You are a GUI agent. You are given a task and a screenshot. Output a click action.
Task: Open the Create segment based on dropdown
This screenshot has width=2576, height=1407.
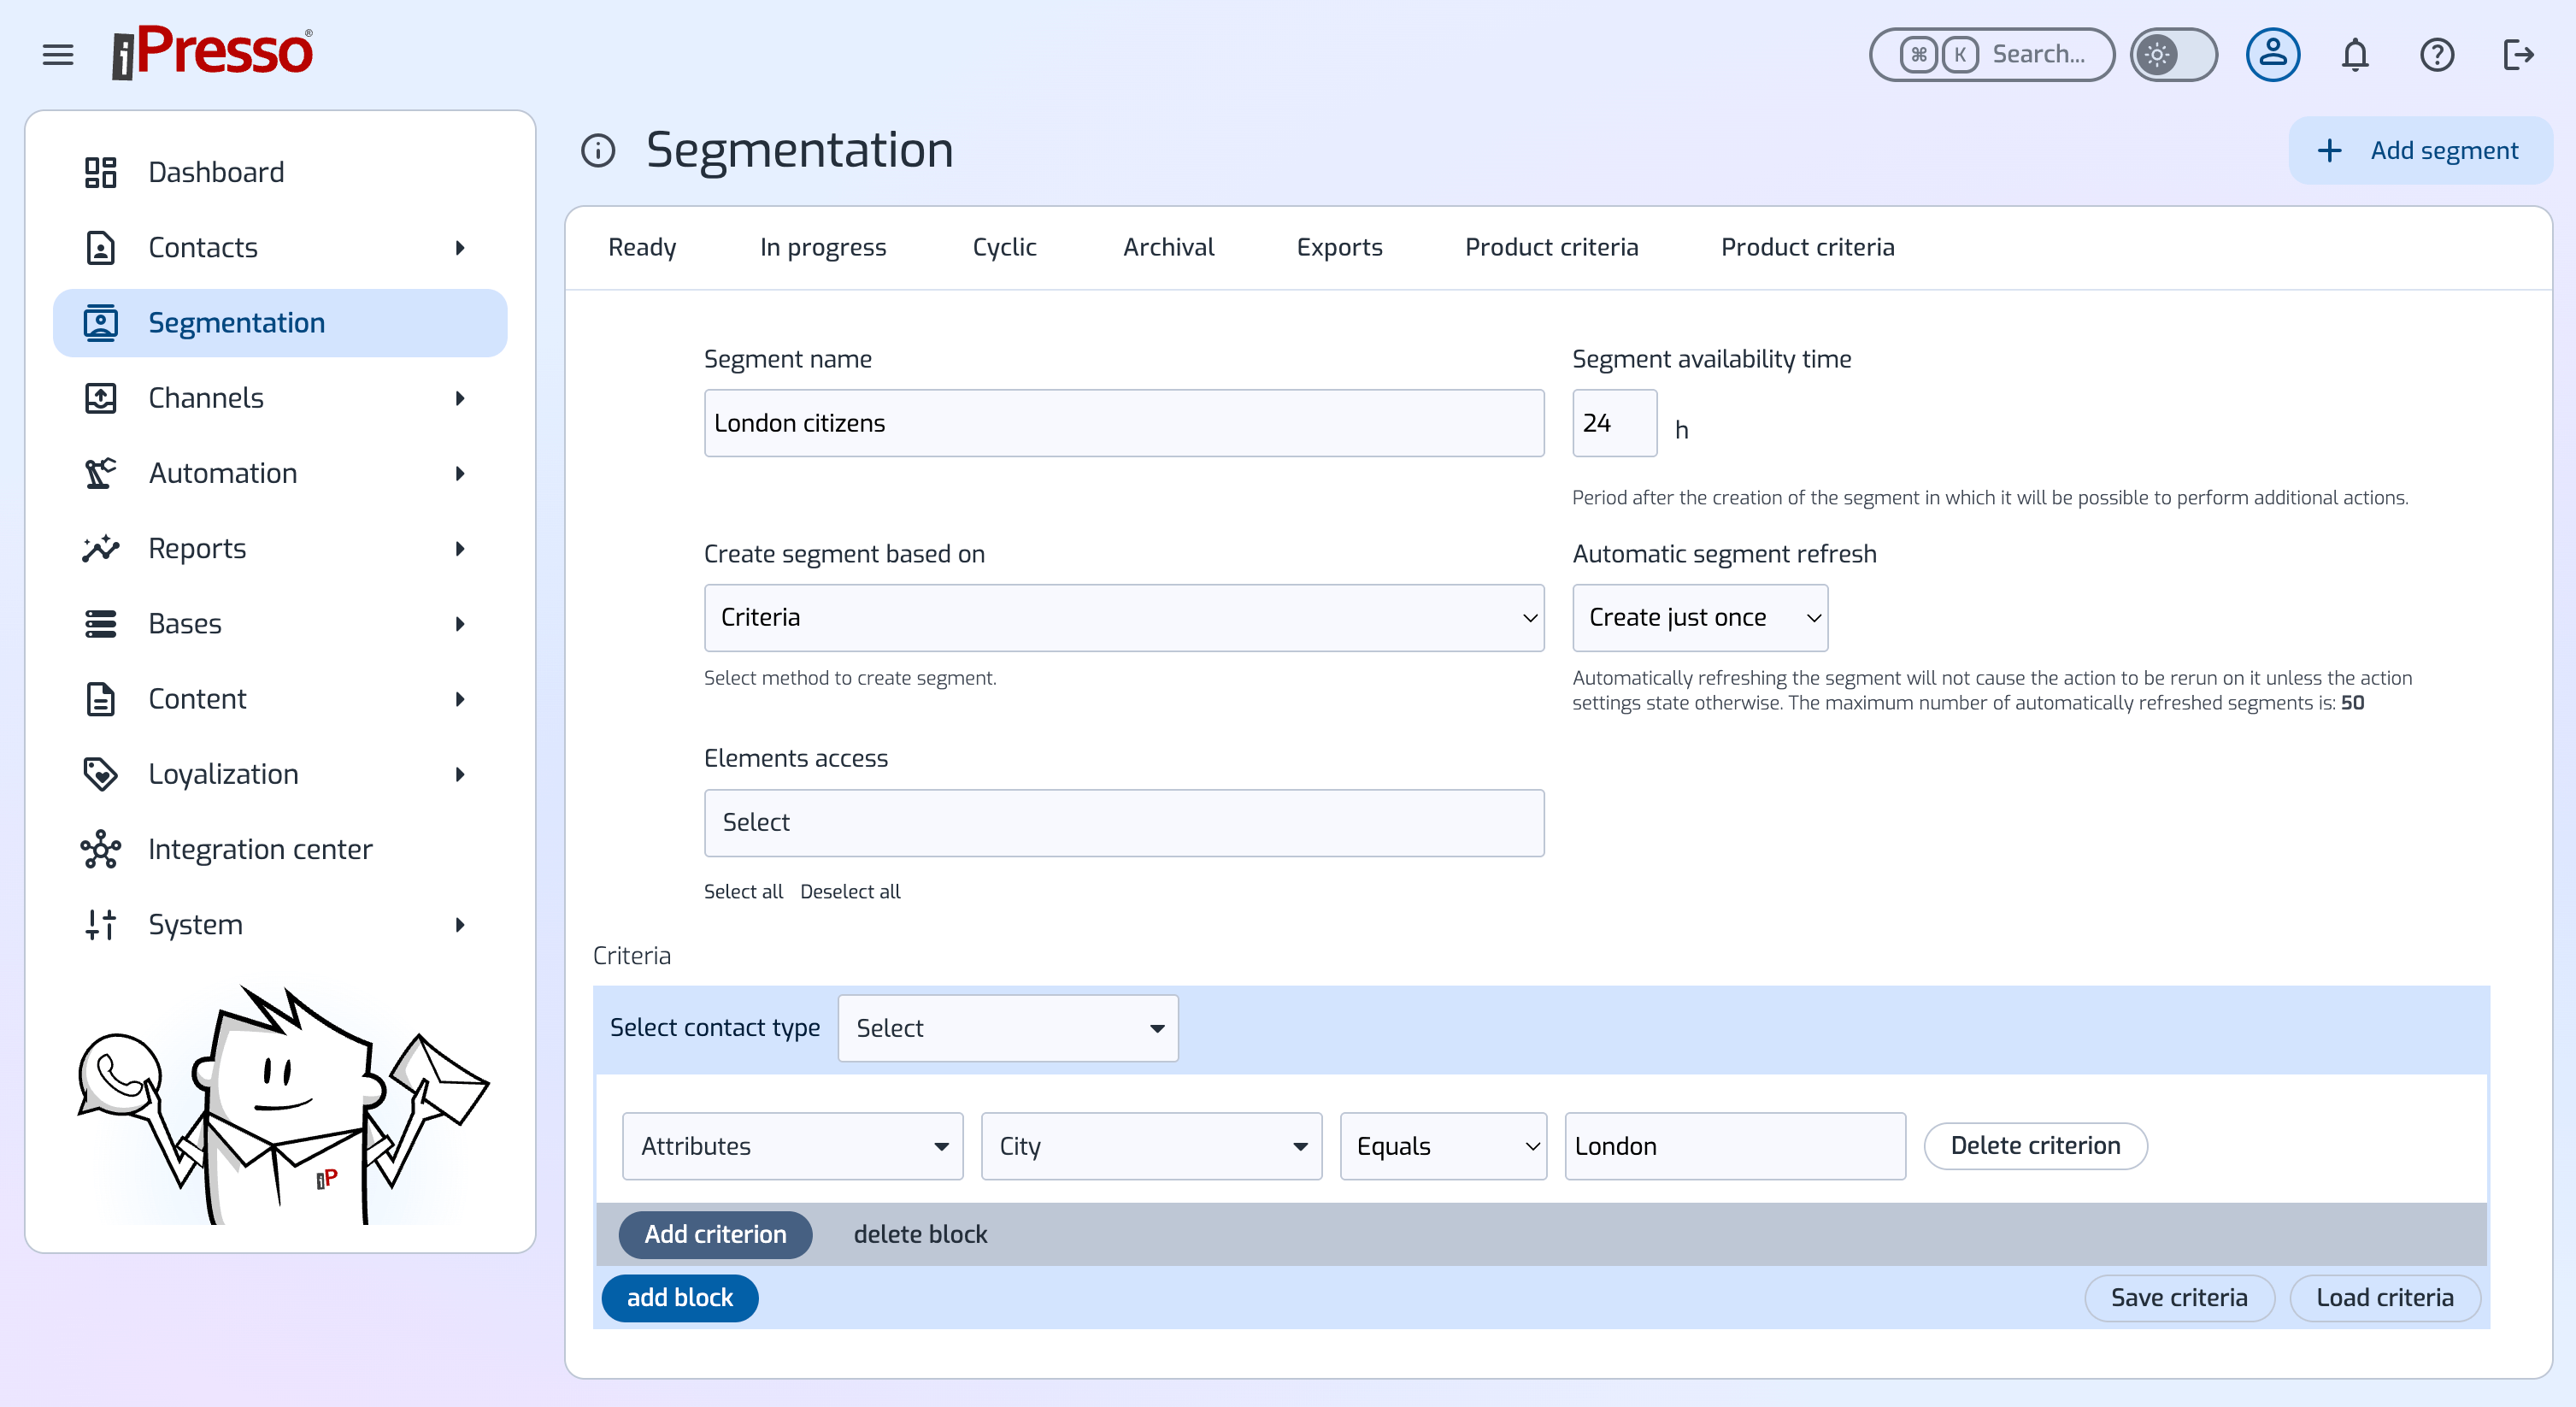click(1124, 617)
